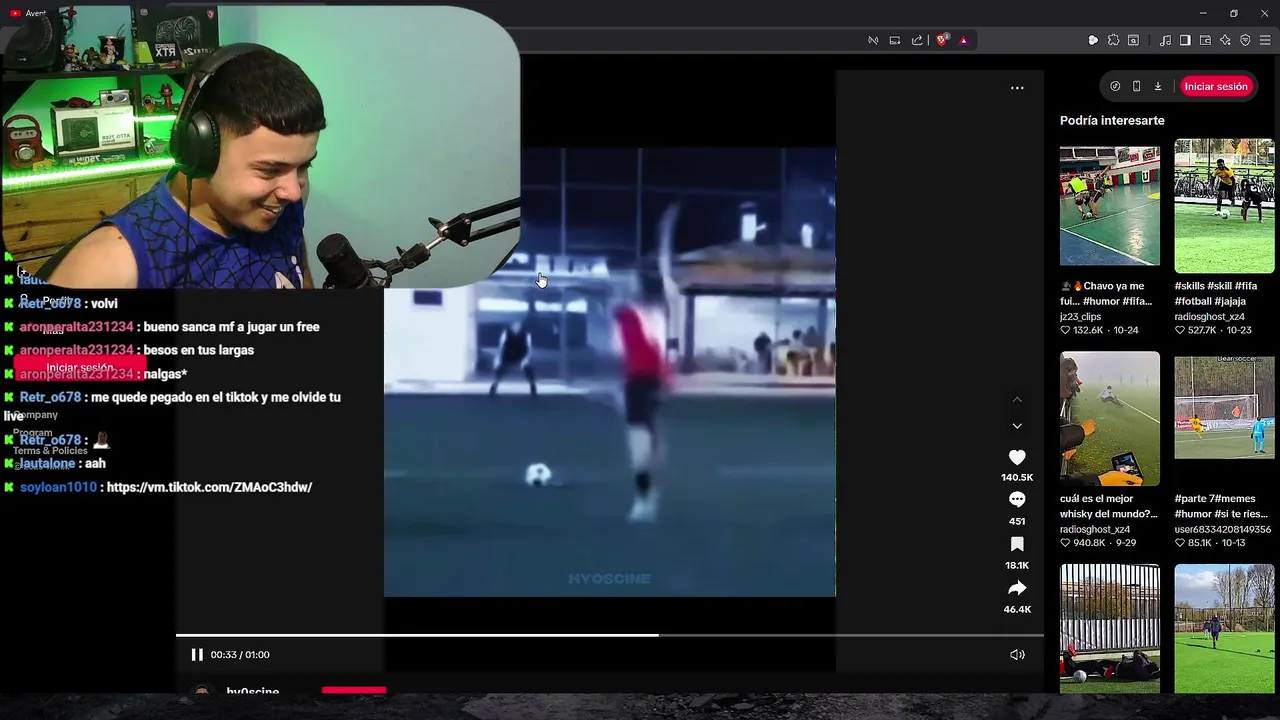Open the vm.tiktok.com link in chat

209,487
